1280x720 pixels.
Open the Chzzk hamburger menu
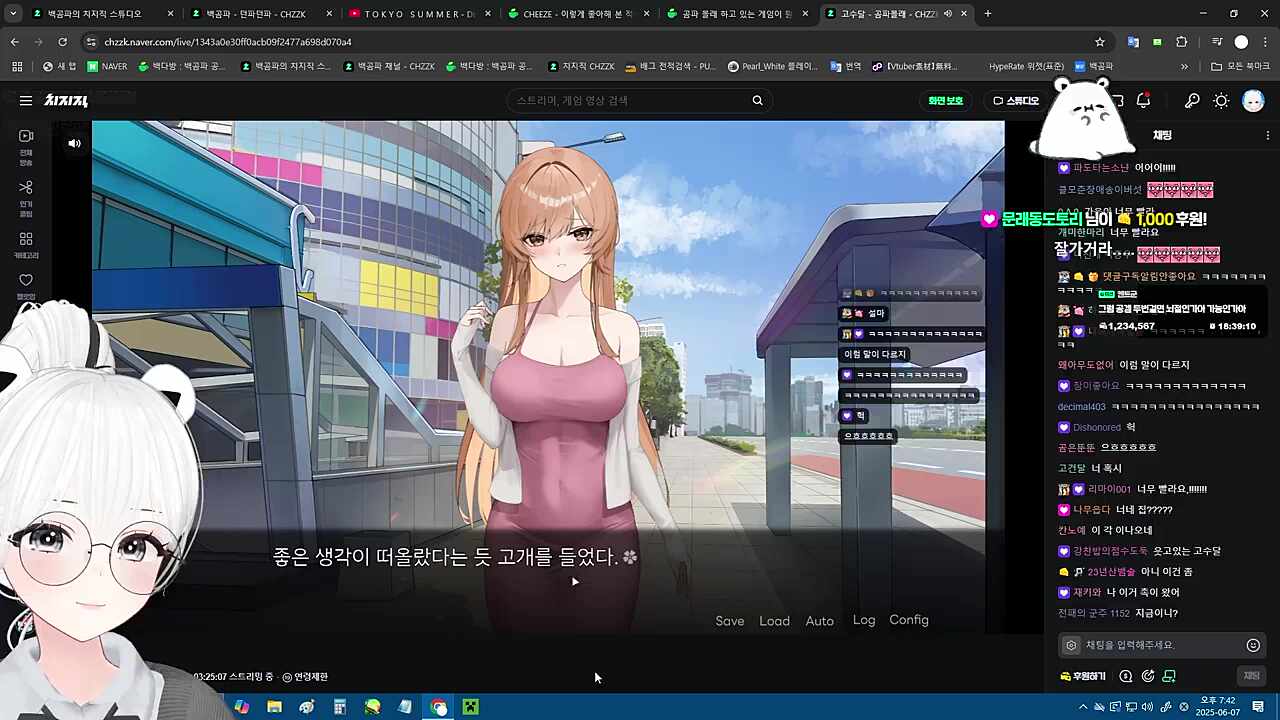point(25,100)
